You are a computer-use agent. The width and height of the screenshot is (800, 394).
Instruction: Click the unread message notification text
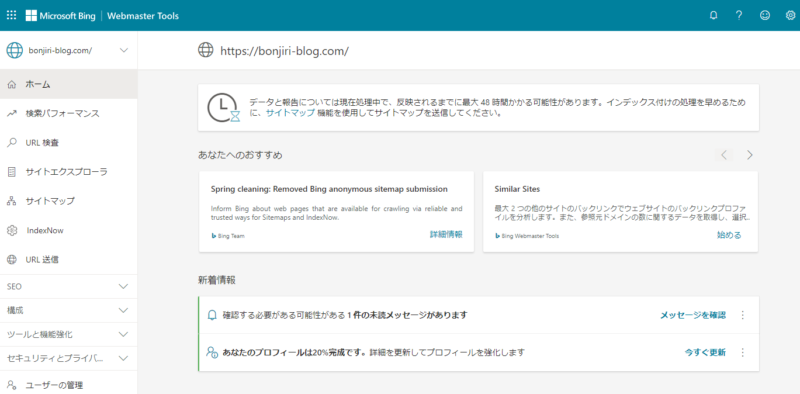[x=345, y=315]
